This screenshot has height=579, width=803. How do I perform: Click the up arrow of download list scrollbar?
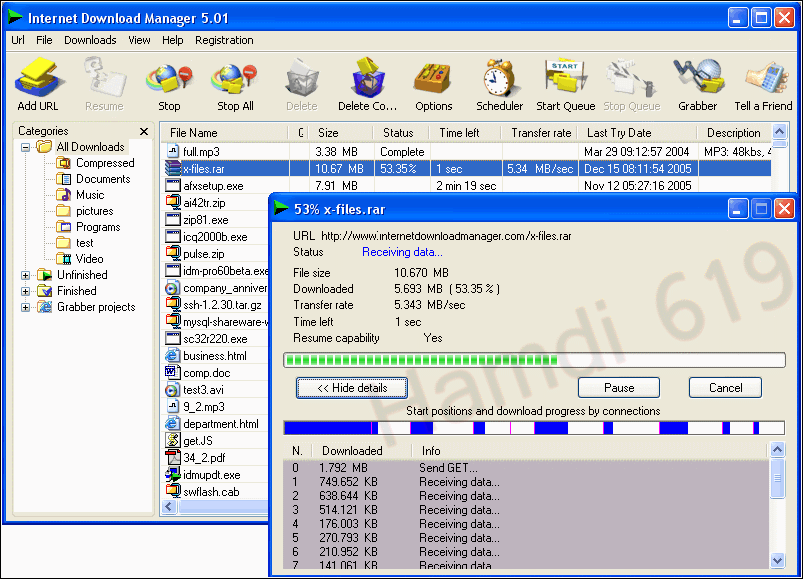(x=779, y=132)
